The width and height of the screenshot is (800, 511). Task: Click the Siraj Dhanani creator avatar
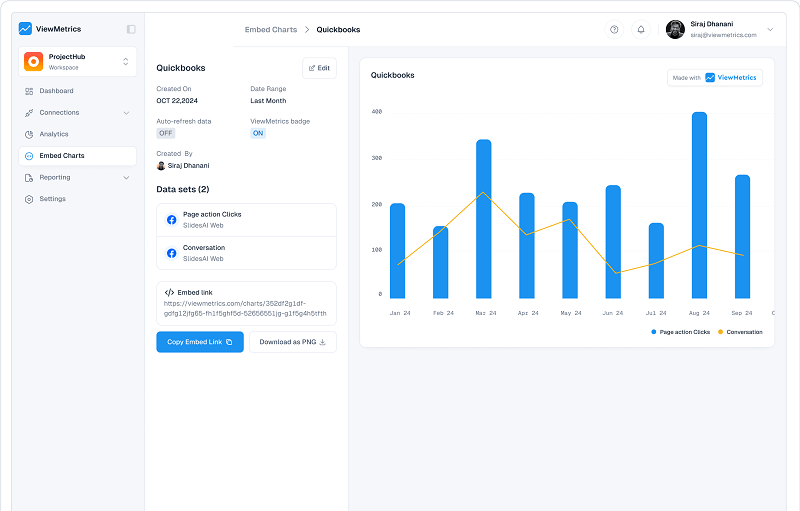161,166
